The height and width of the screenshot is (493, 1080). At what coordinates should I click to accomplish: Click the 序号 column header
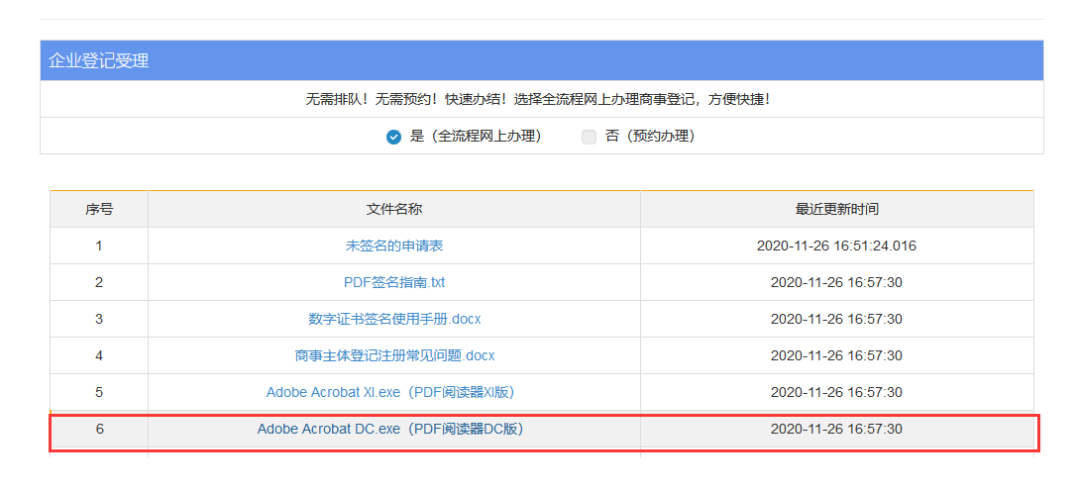coord(99,209)
